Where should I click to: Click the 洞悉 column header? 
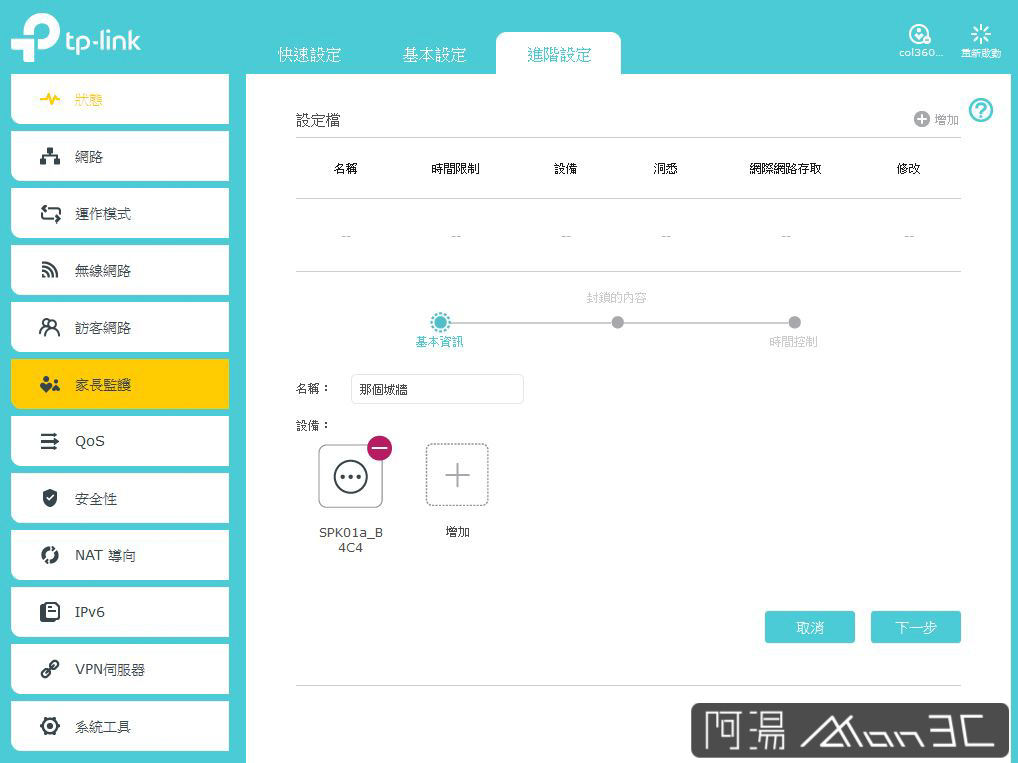tap(665, 169)
